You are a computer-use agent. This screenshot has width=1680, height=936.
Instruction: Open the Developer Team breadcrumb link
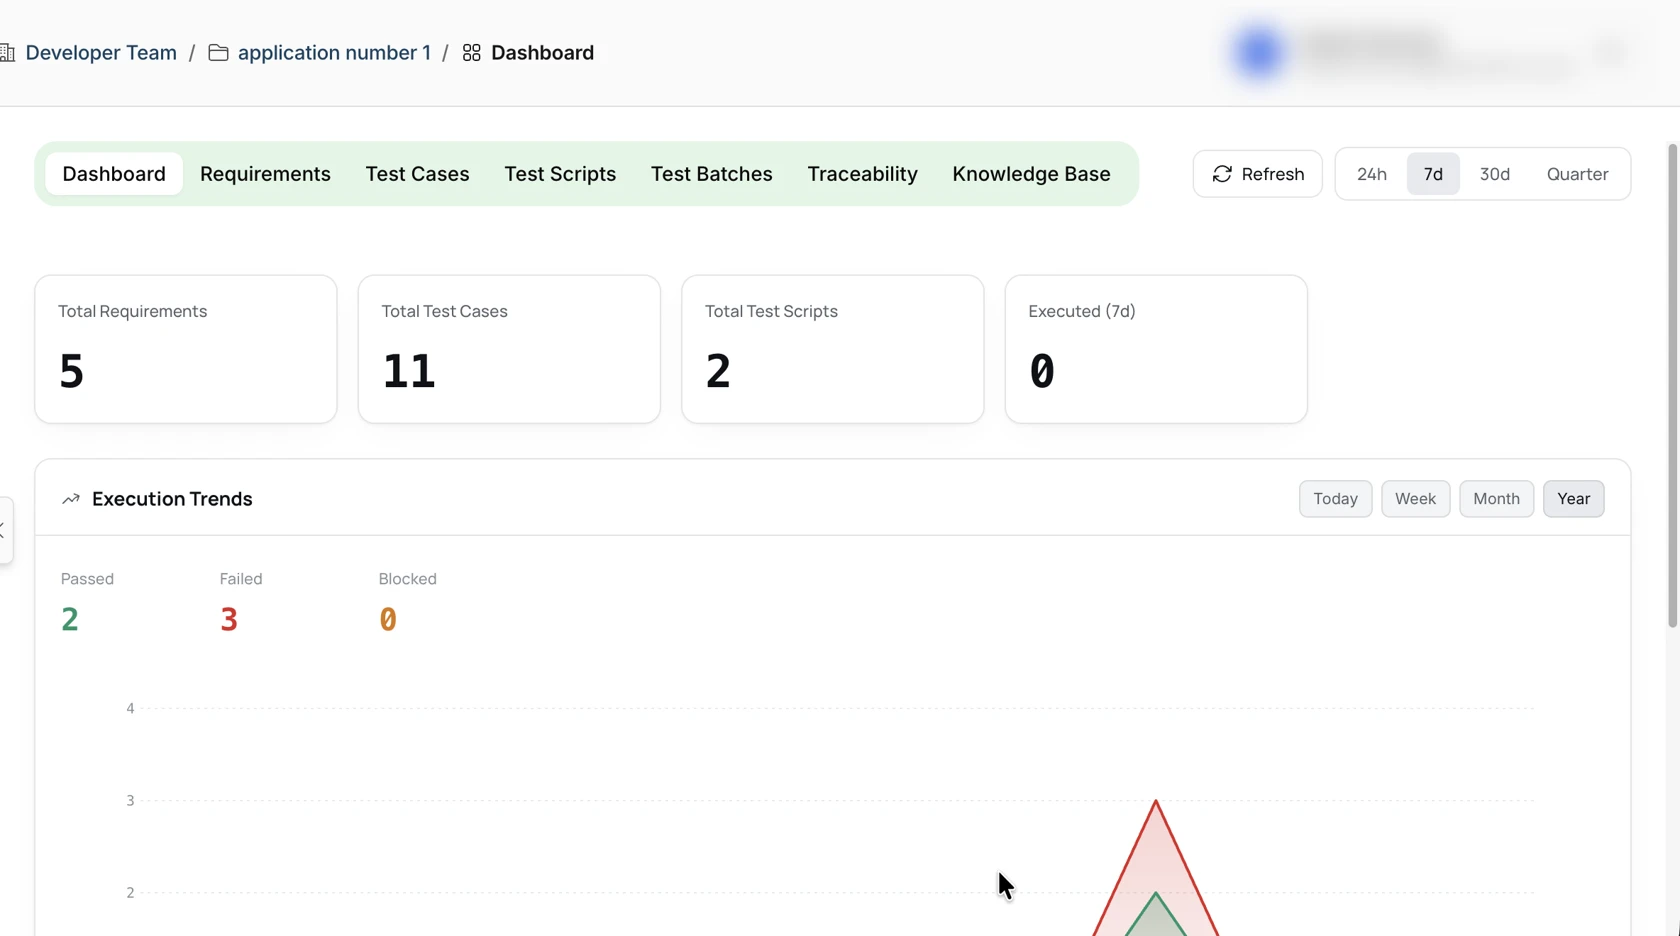(x=101, y=52)
